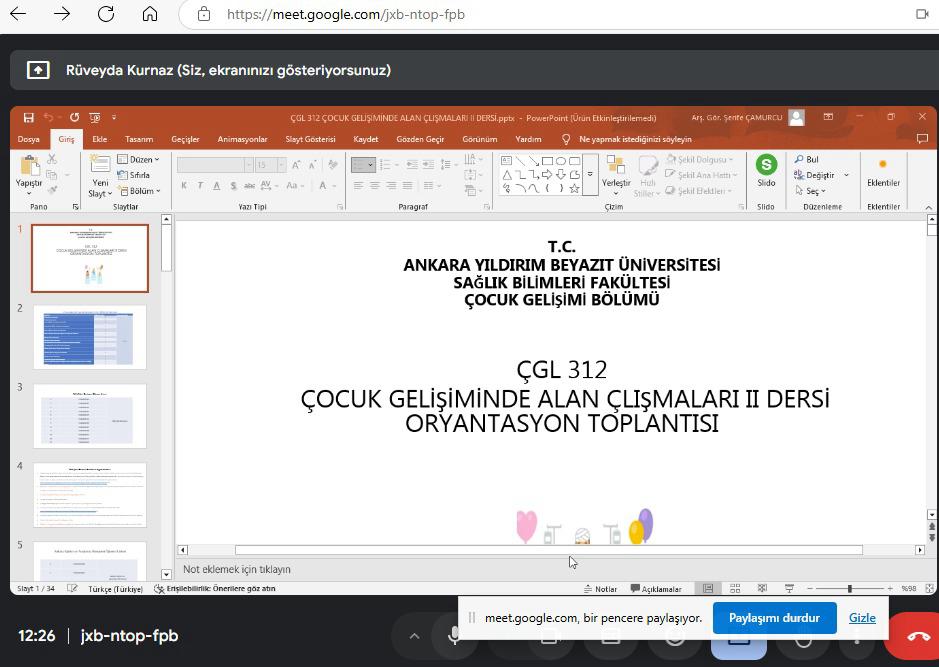939x667 pixels.
Task: Hide the Meet sharing notification via Gizle
Action: (x=861, y=617)
